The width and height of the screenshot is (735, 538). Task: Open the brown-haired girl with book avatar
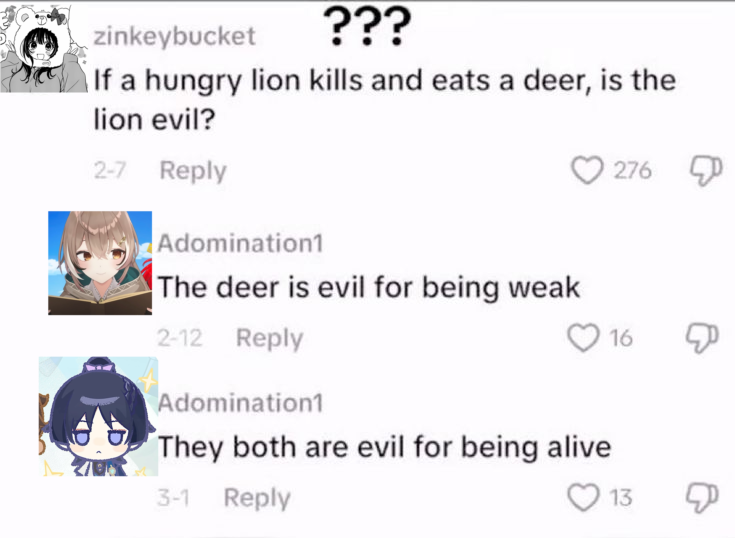100,263
